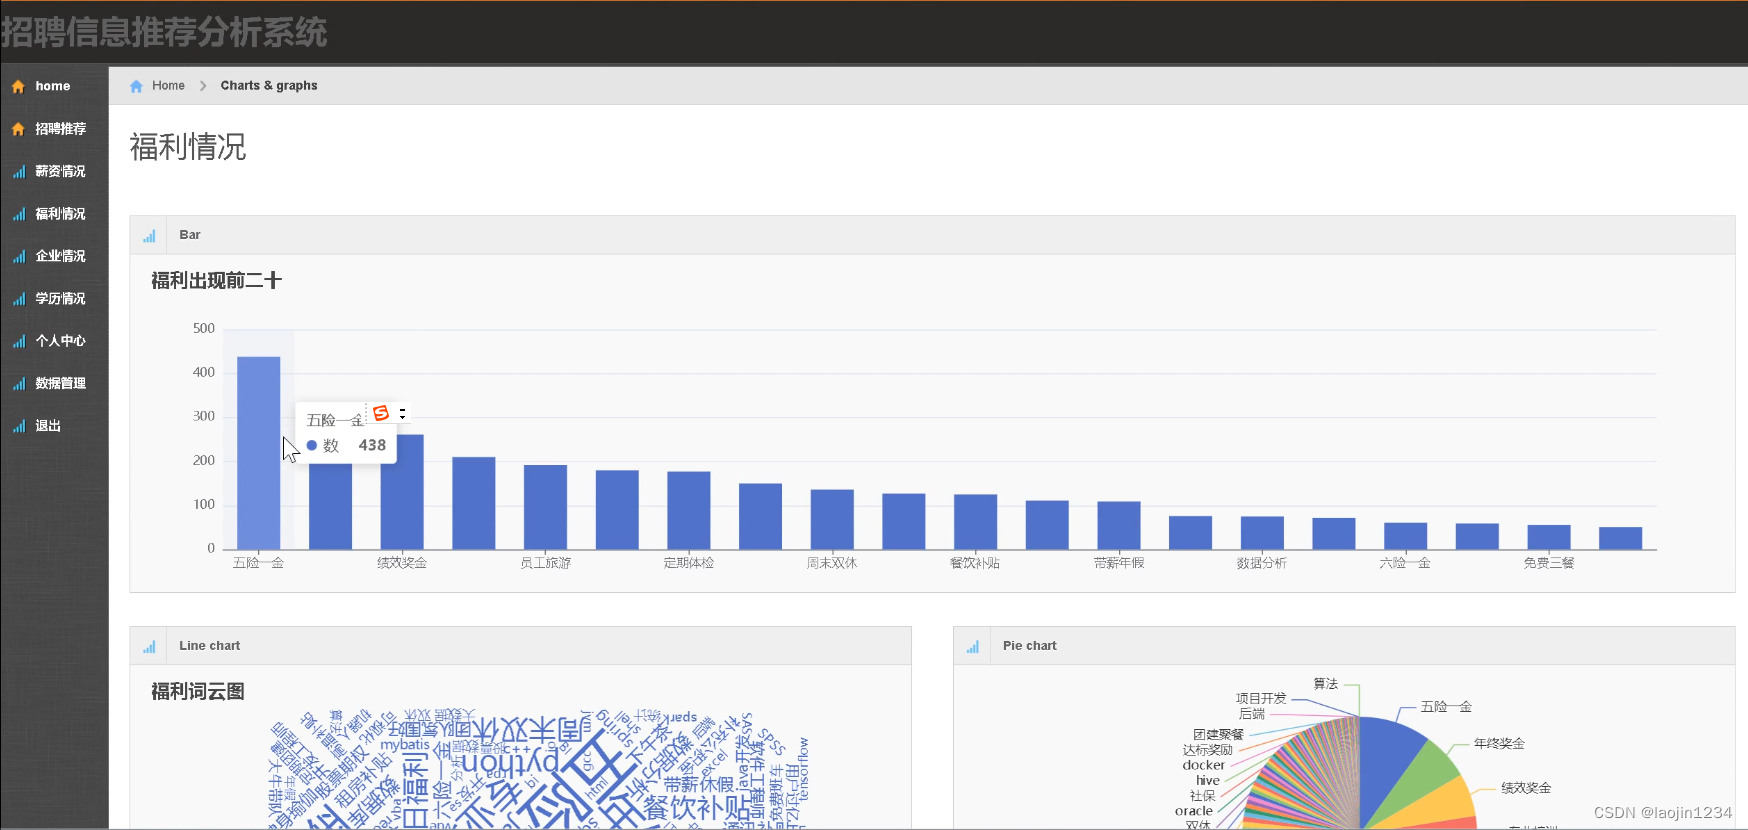Click the chart icon in the Line chart header
The image size is (1748, 830).
click(149, 647)
